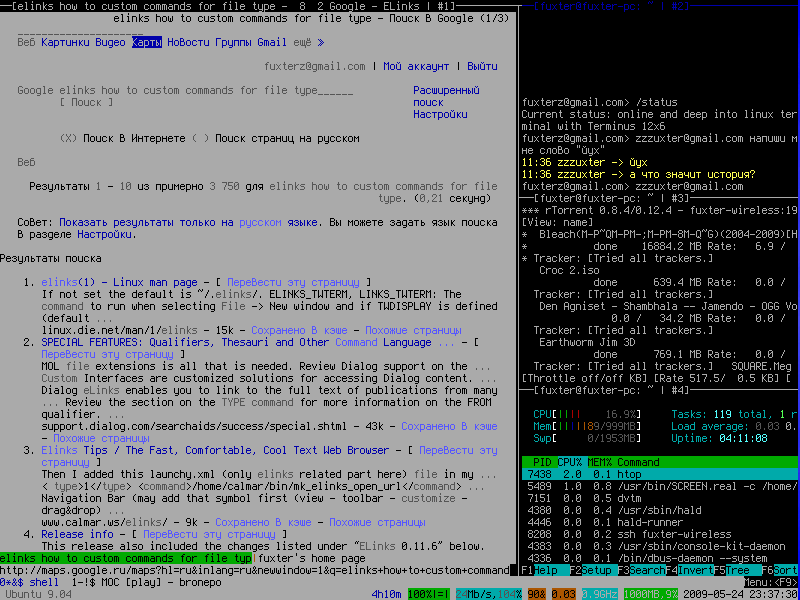The height and width of the screenshot is (600, 800).
Task: Select the dvtm process row in htop
Action: click(661, 498)
